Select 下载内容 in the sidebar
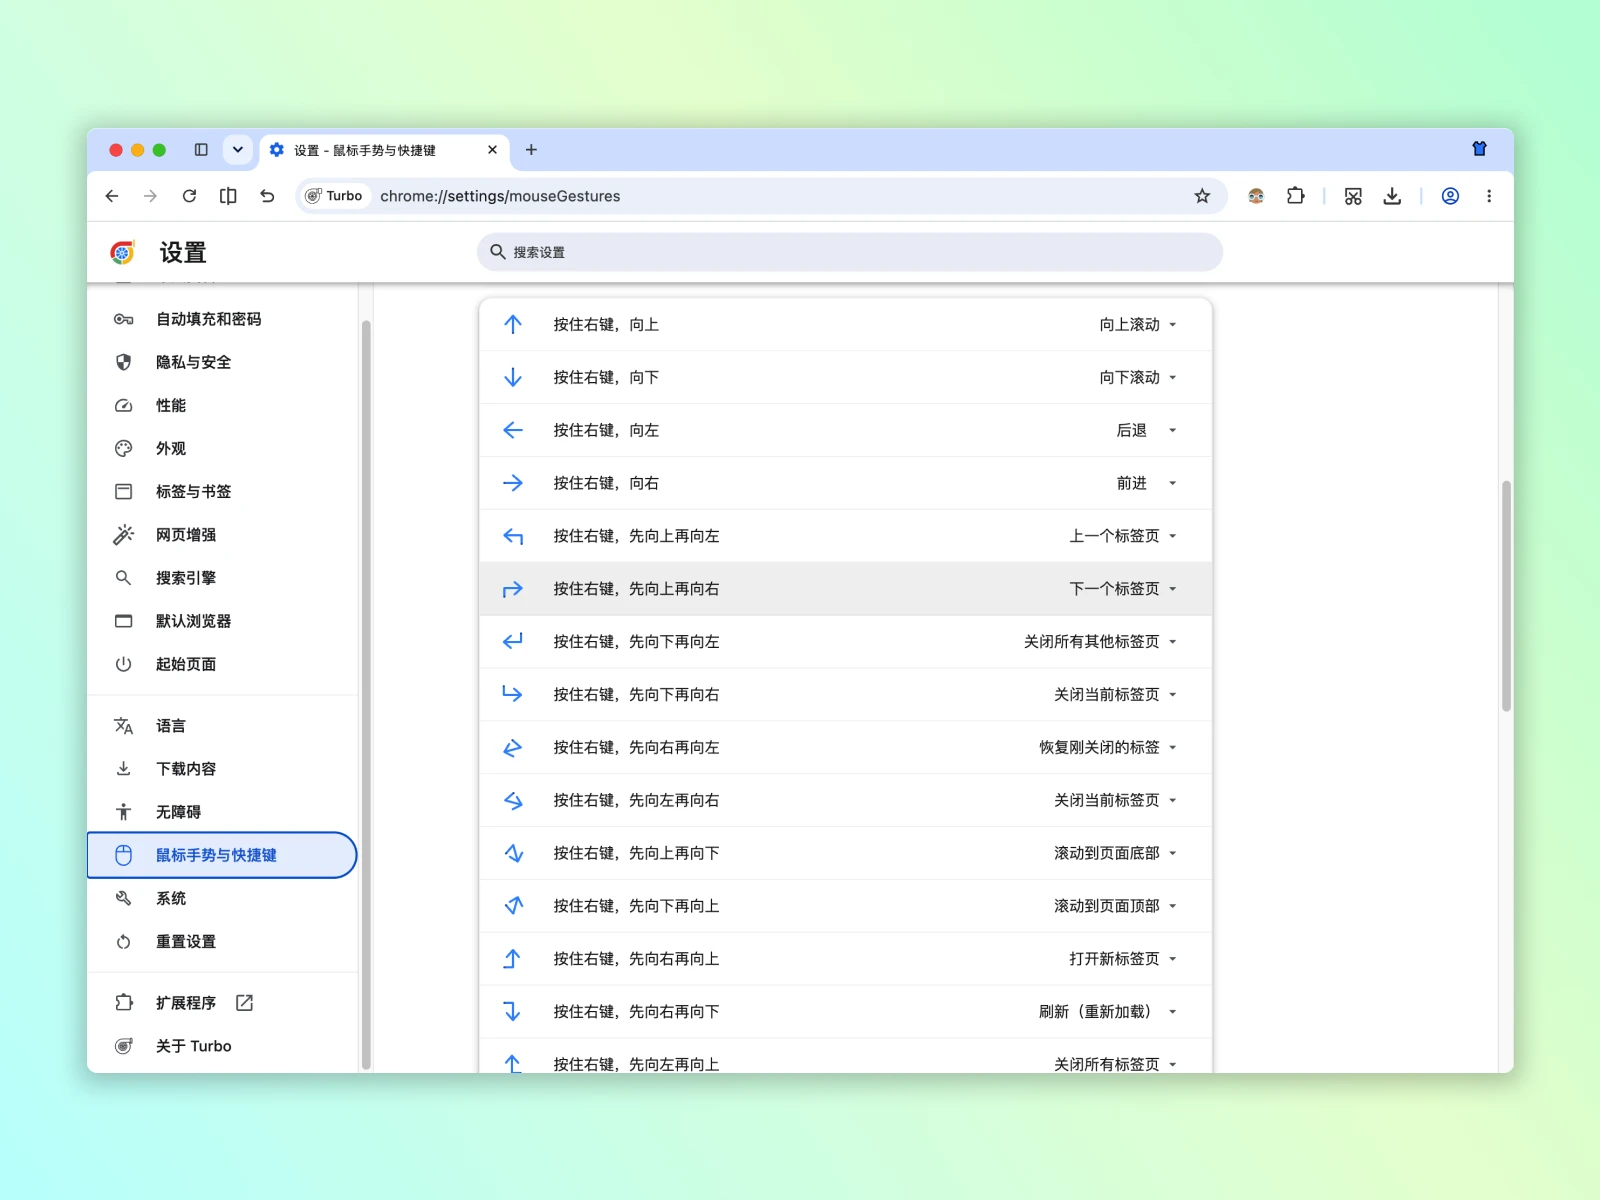Screen dimensions: 1600x1200 coord(222,769)
